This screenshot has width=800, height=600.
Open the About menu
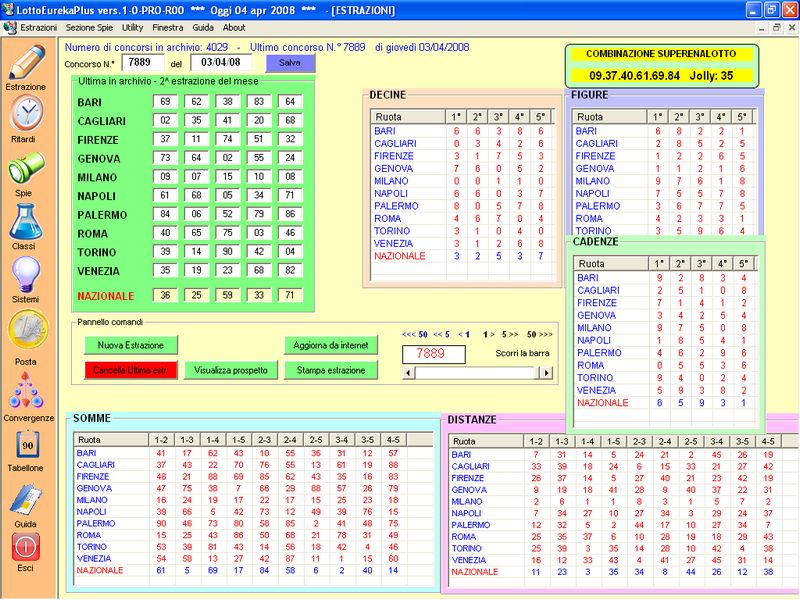pos(234,28)
